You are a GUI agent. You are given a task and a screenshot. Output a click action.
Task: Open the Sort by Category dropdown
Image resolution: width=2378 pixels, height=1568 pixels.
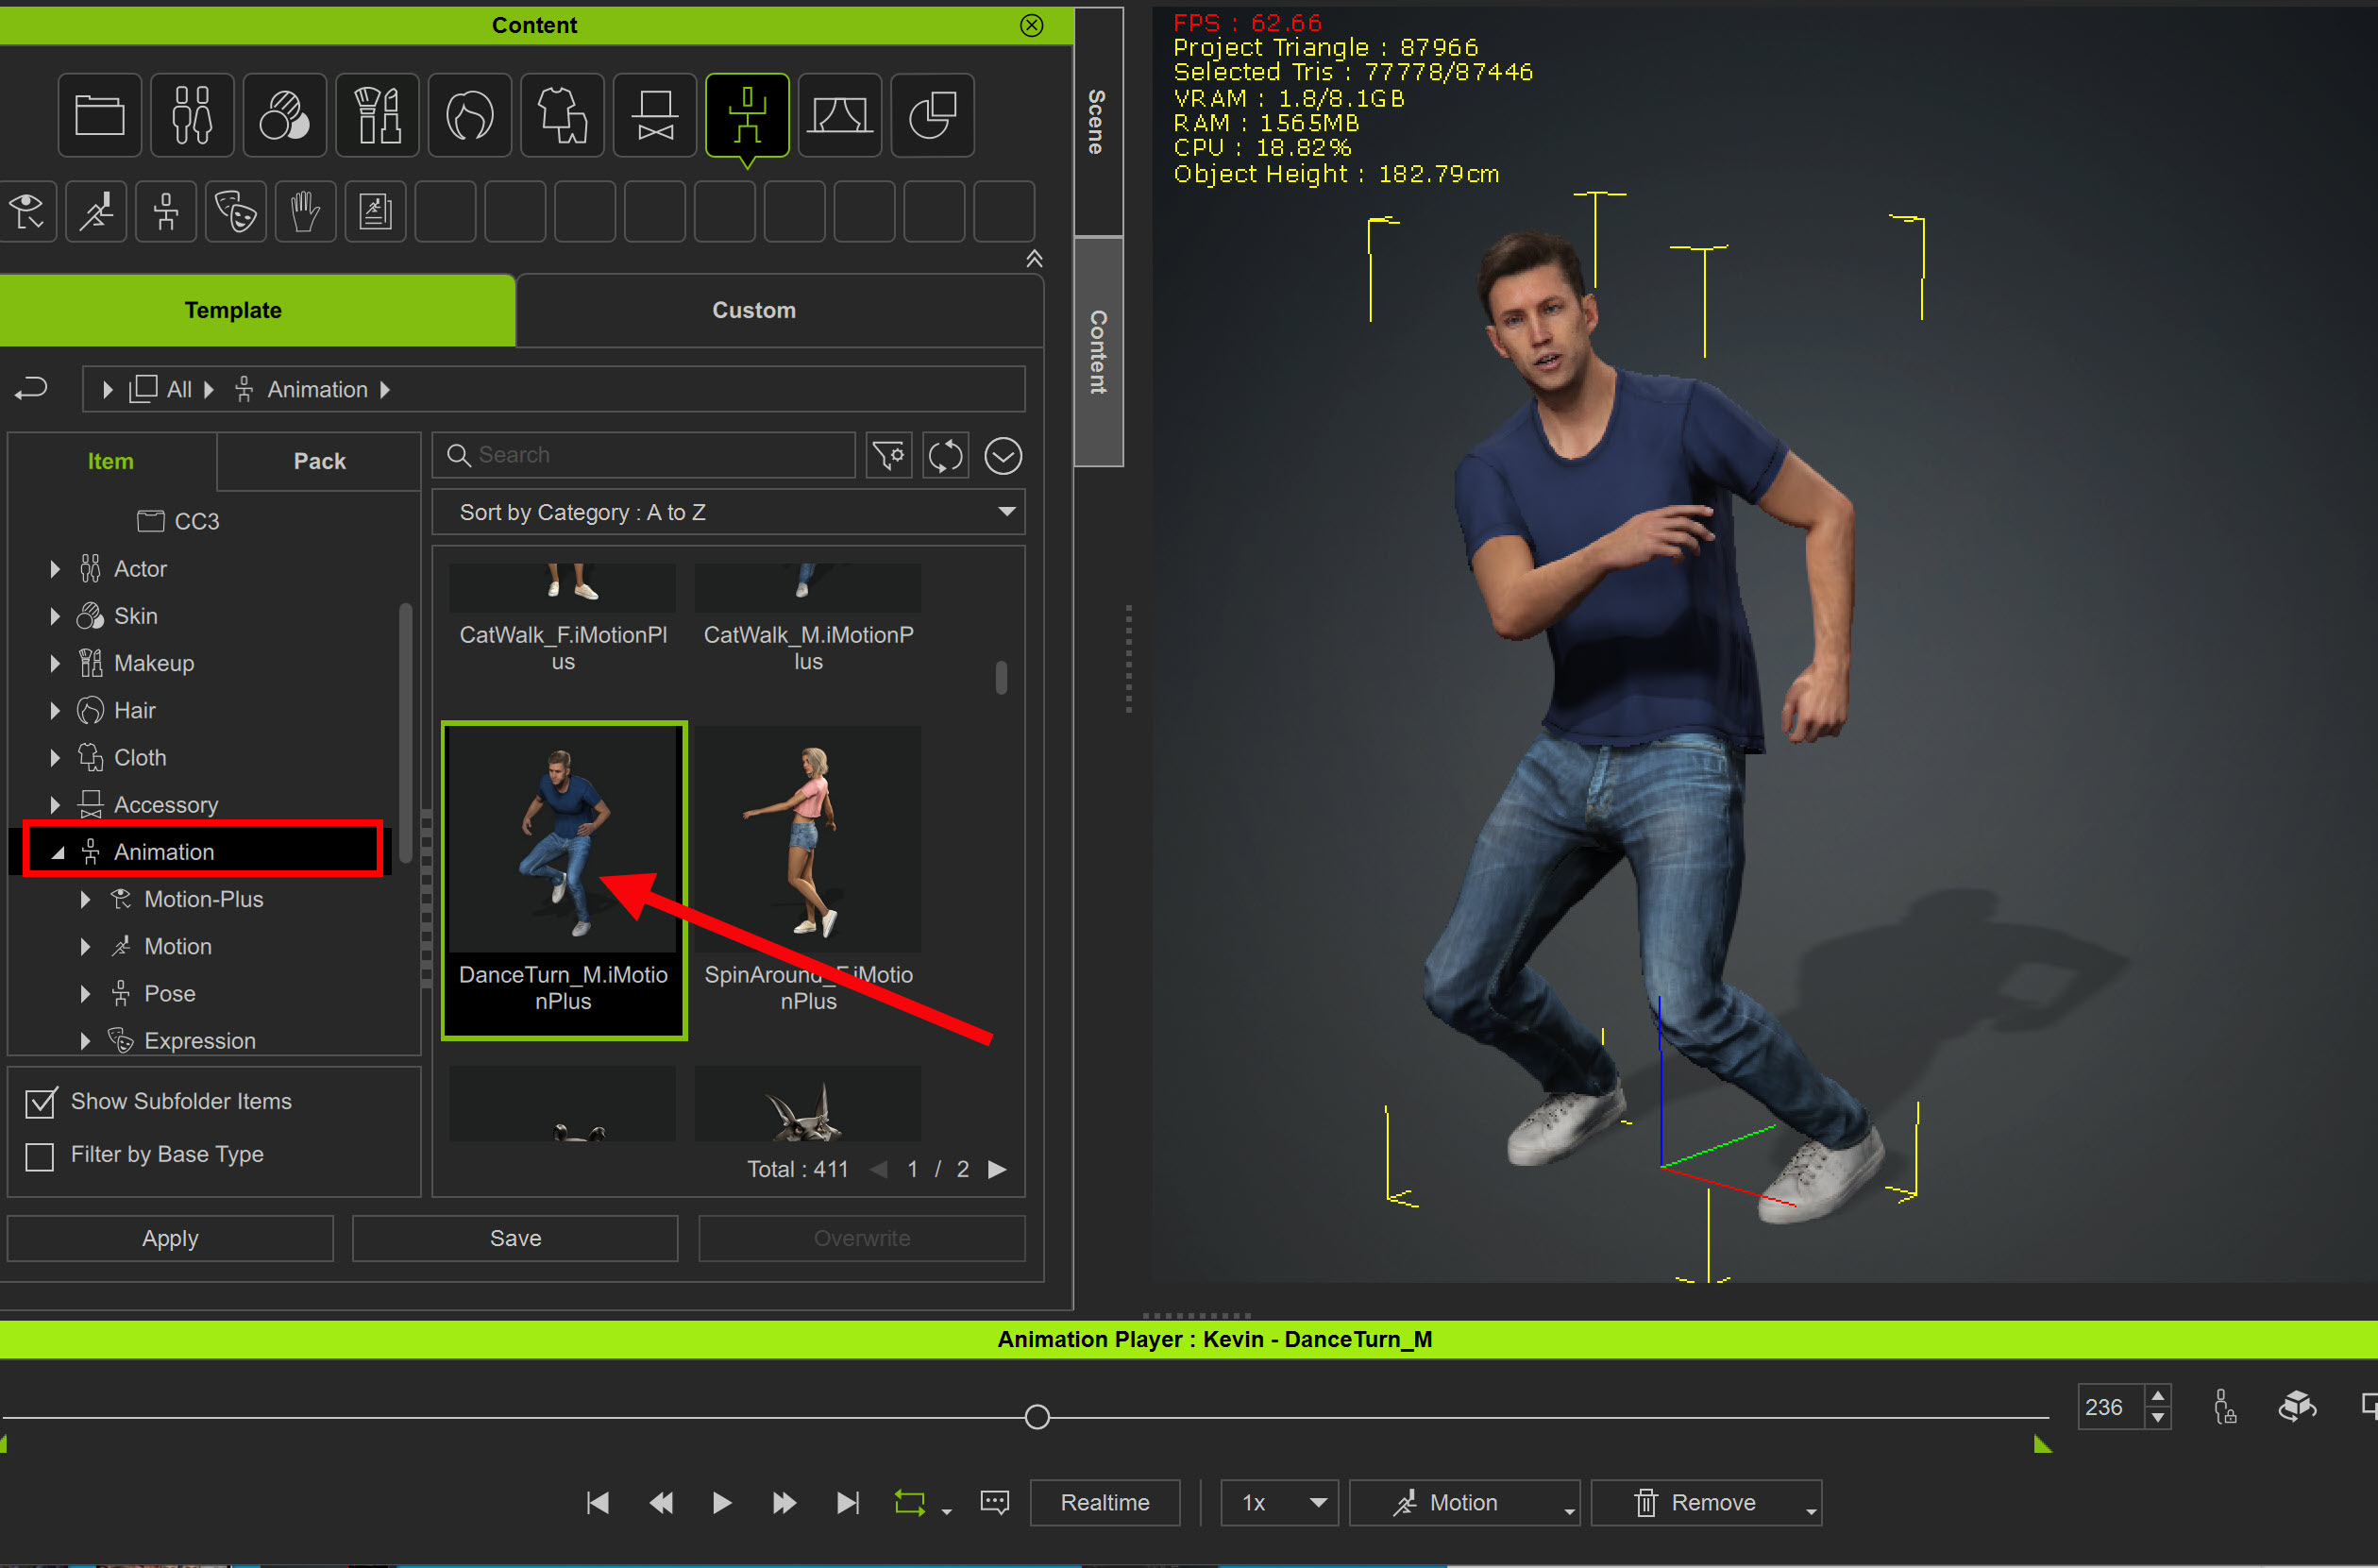728,512
